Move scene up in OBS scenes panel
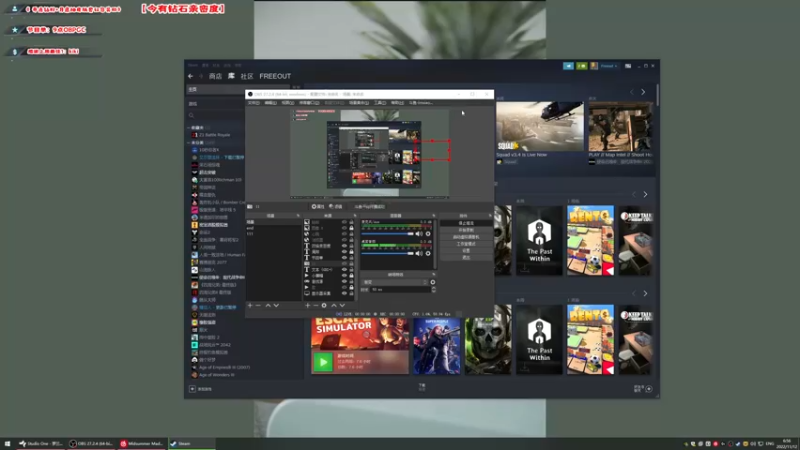 pyautogui.click(x=268, y=305)
